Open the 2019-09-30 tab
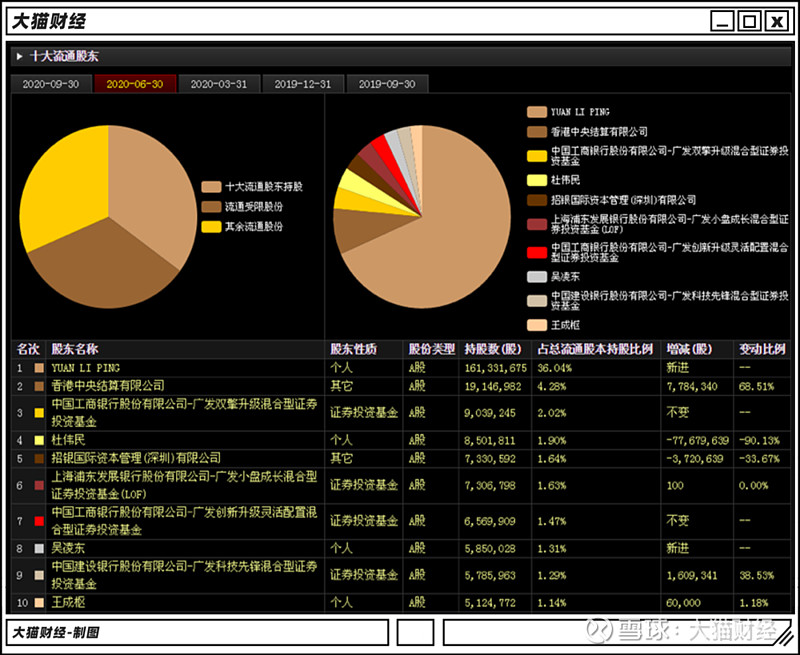This screenshot has width=800, height=655. [387, 84]
